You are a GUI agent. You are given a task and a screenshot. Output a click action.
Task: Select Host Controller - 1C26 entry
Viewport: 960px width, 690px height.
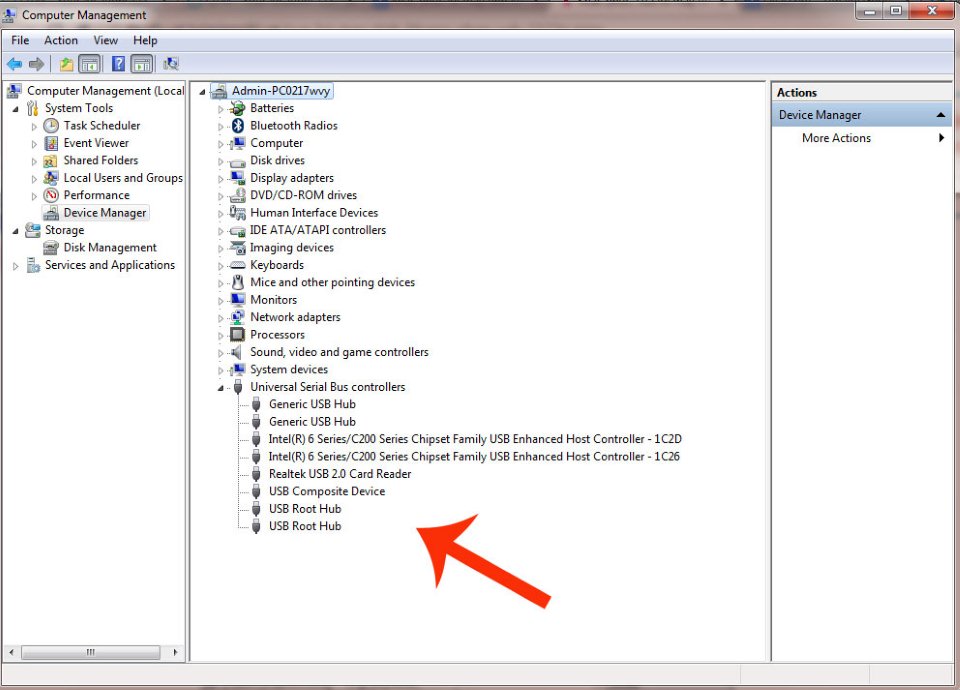pos(474,457)
